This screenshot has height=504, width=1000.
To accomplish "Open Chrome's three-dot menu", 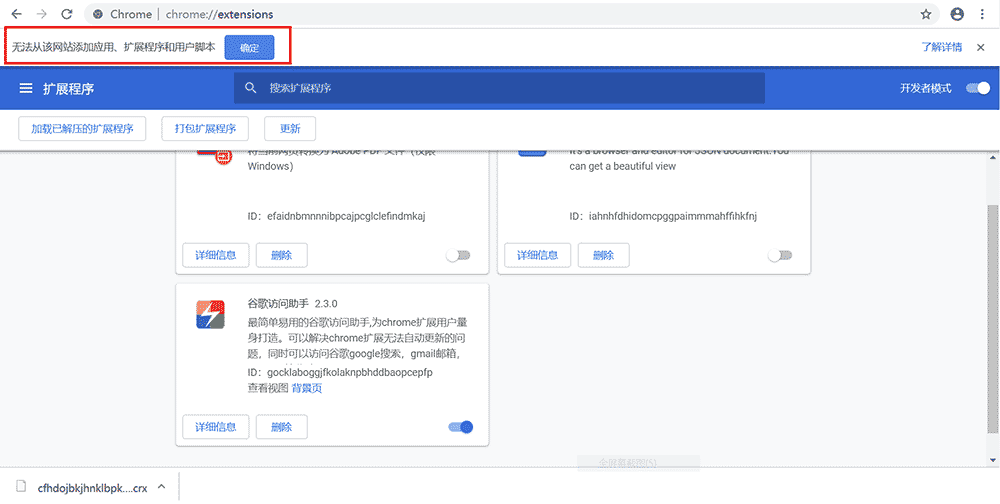I will 982,14.
